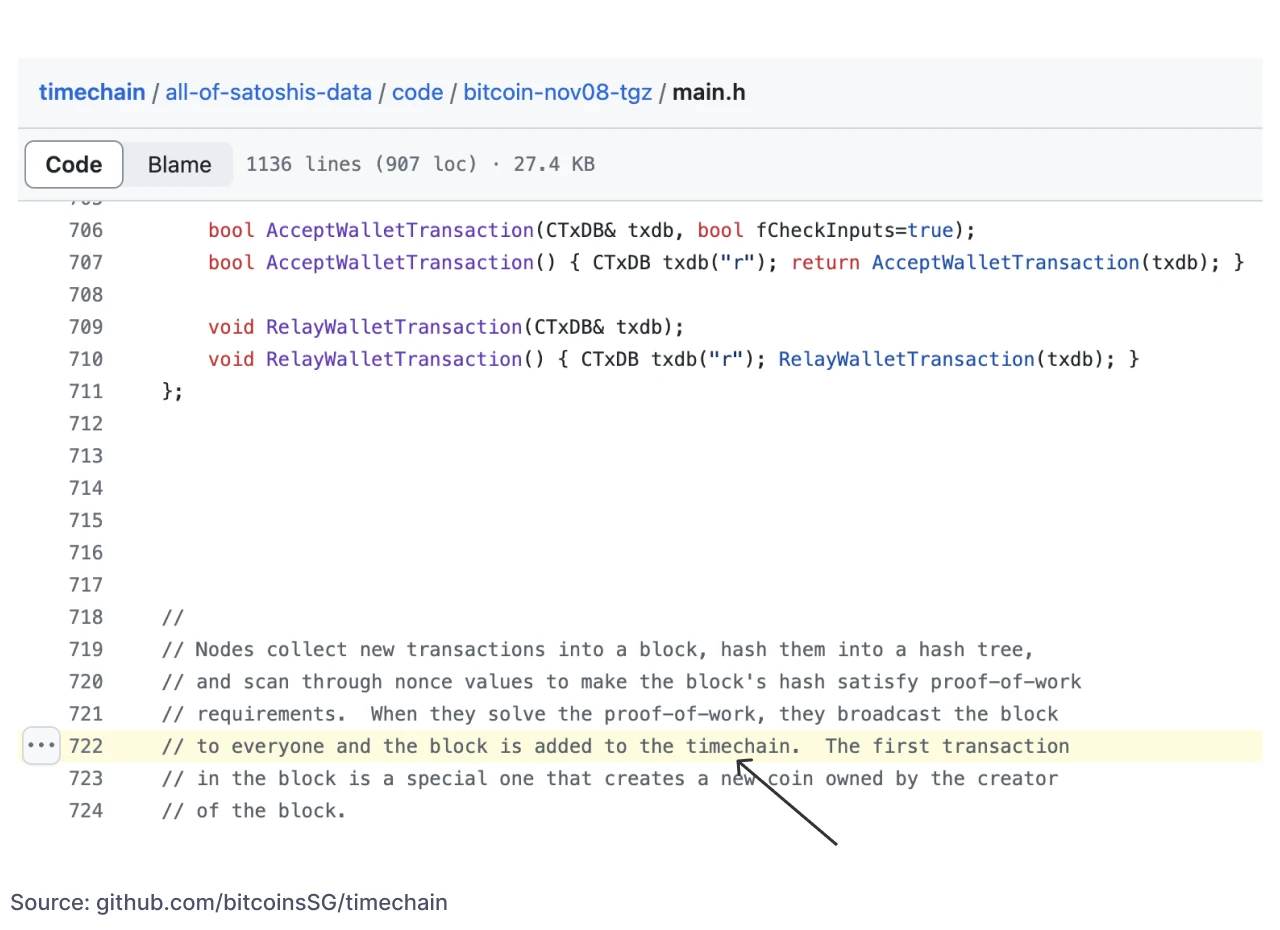Viewport: 1280px width, 930px height.
Task: Select line number 711
Action: (86, 391)
